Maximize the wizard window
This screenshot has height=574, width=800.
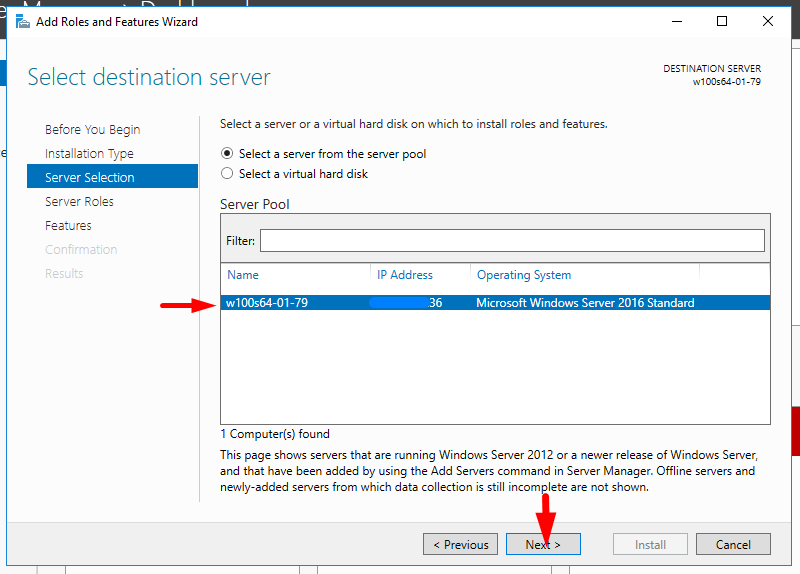point(722,21)
